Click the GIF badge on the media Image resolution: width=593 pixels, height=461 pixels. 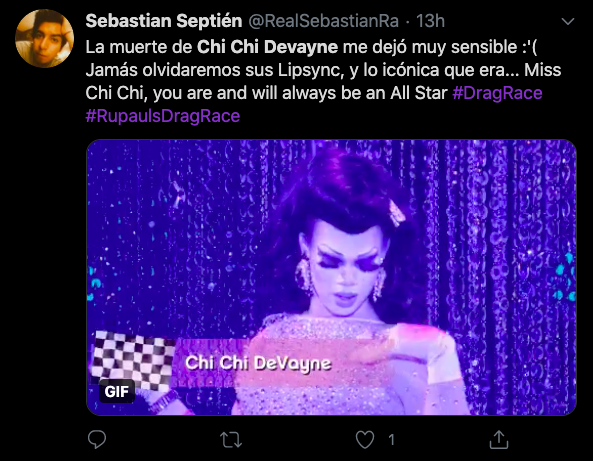click(116, 391)
